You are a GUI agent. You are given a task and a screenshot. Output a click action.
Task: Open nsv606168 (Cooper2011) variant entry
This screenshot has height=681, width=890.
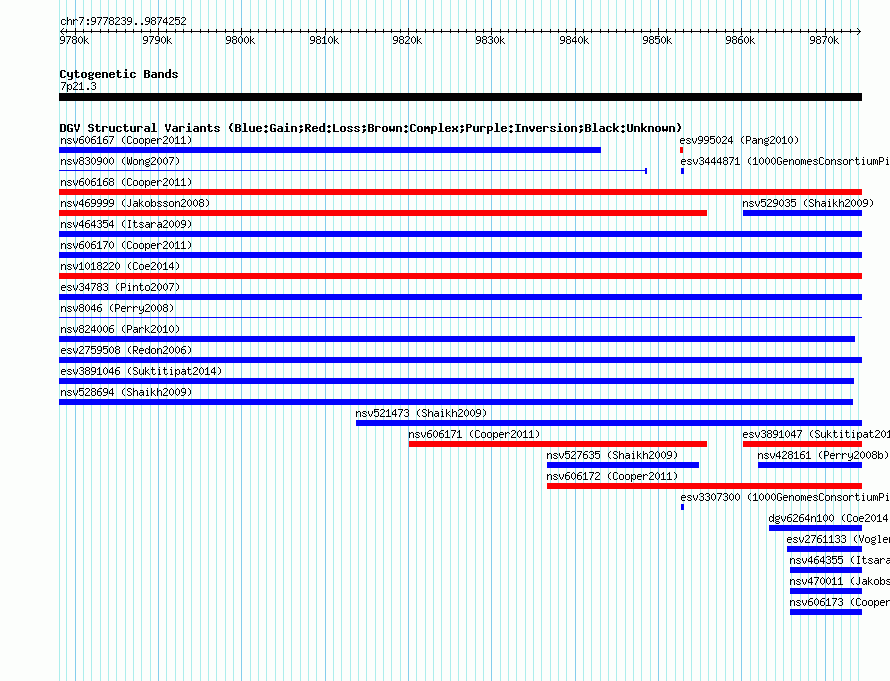(126, 182)
